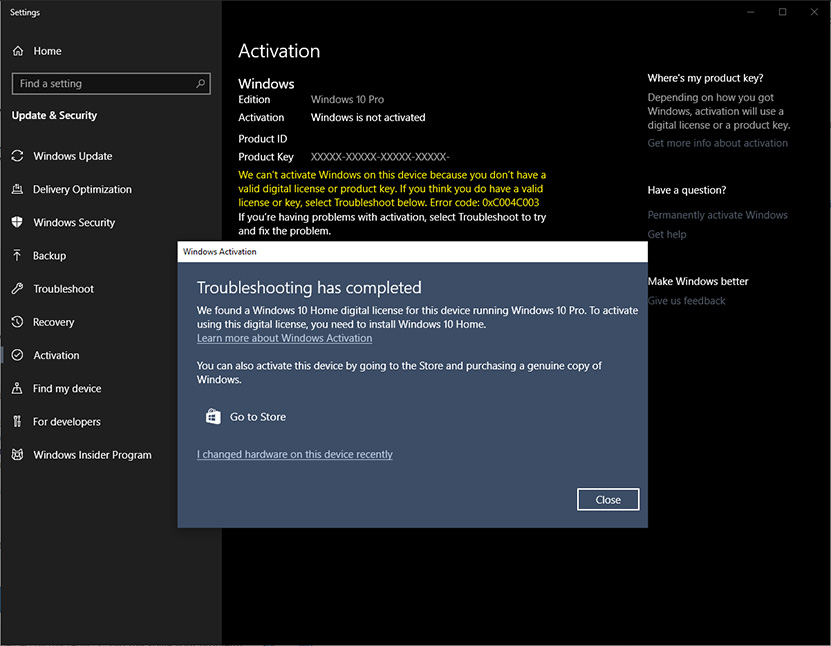Click the Close button in dialog
The height and width of the screenshot is (646, 831).
[608, 500]
